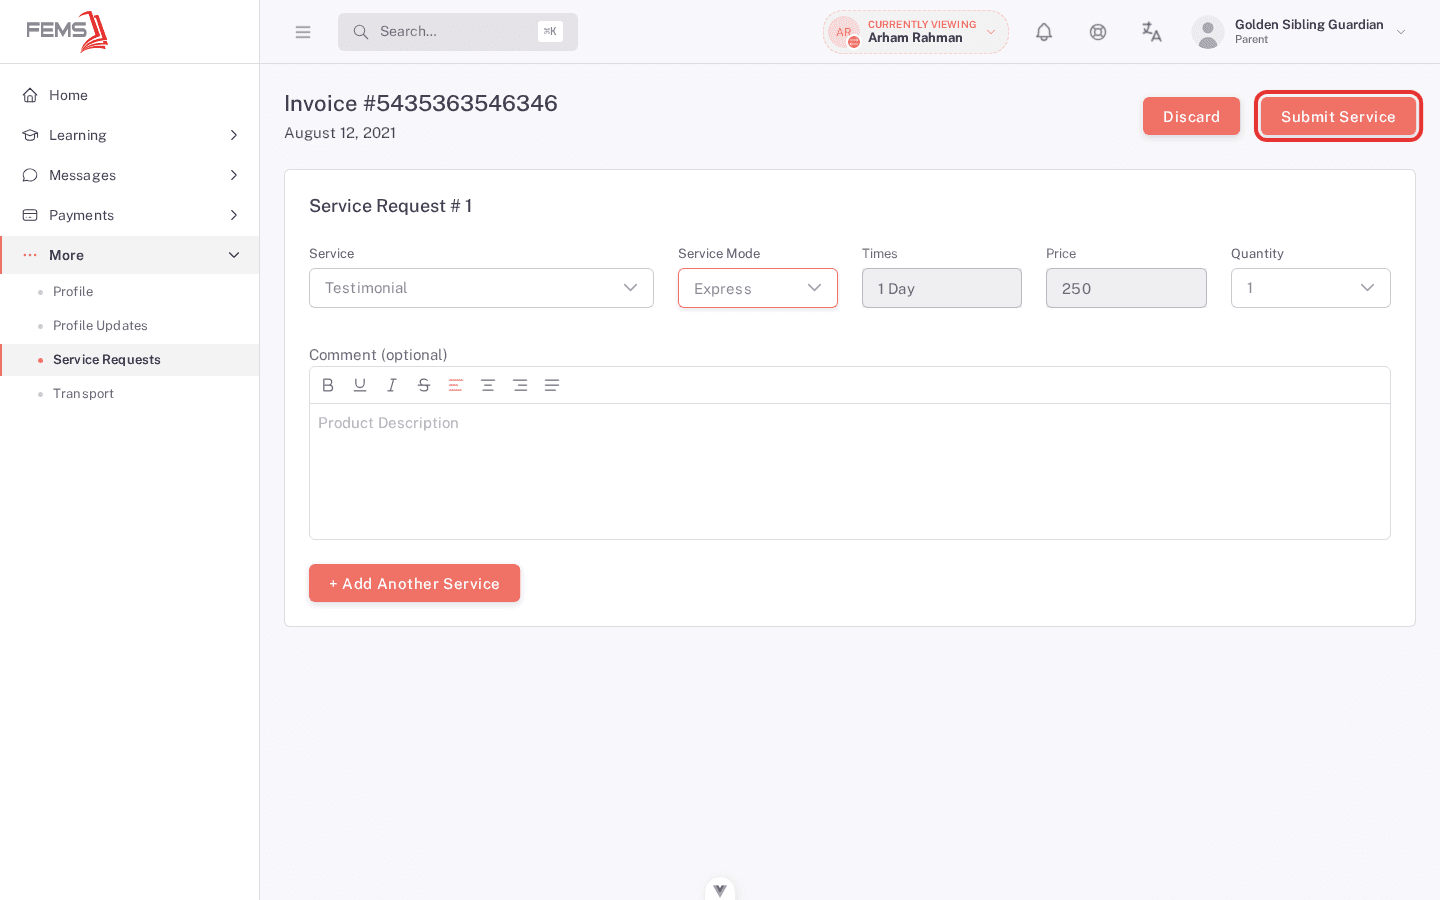Open the Service dropdown showing Testimonial
The image size is (1440, 900).
click(481, 288)
